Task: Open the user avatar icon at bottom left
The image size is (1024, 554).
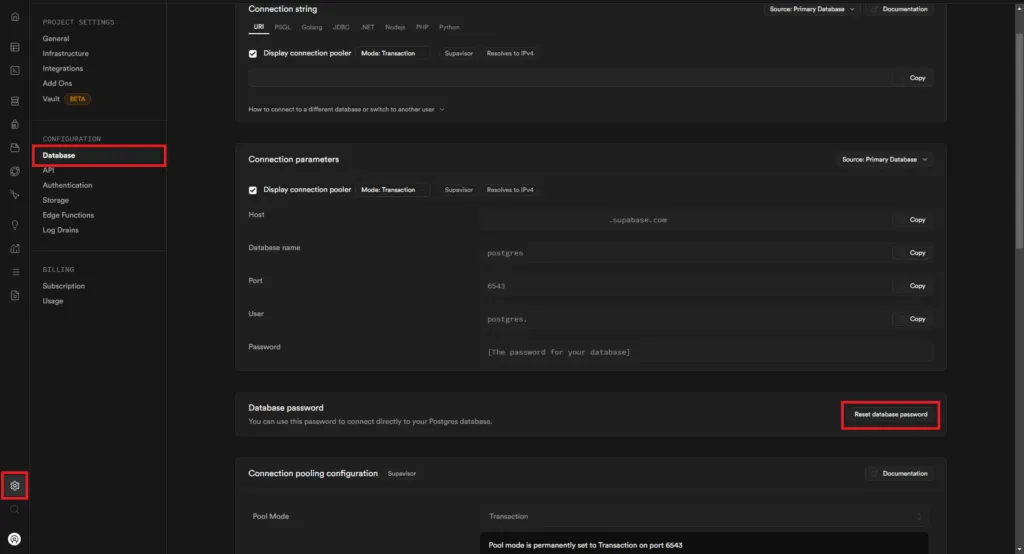Action: [15, 538]
